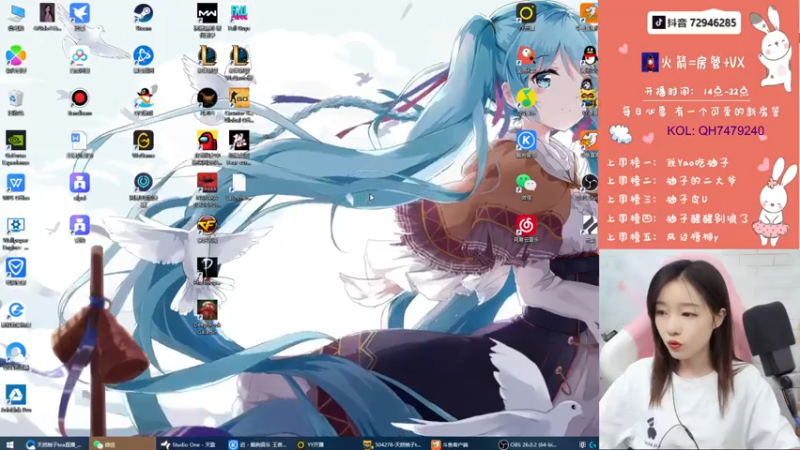This screenshot has height=450, width=800.
Task: Switch to the OBS 26.0.2 taskbar window
Action: click(x=530, y=444)
